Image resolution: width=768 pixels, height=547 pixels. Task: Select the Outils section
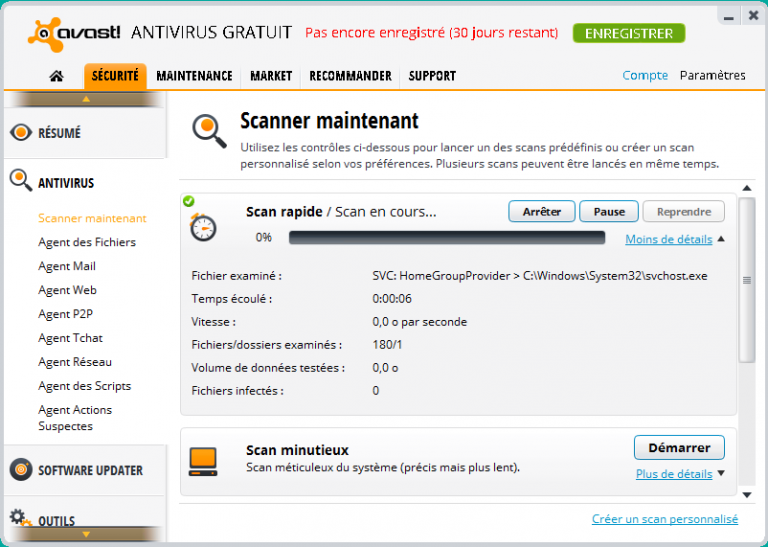tap(57, 521)
